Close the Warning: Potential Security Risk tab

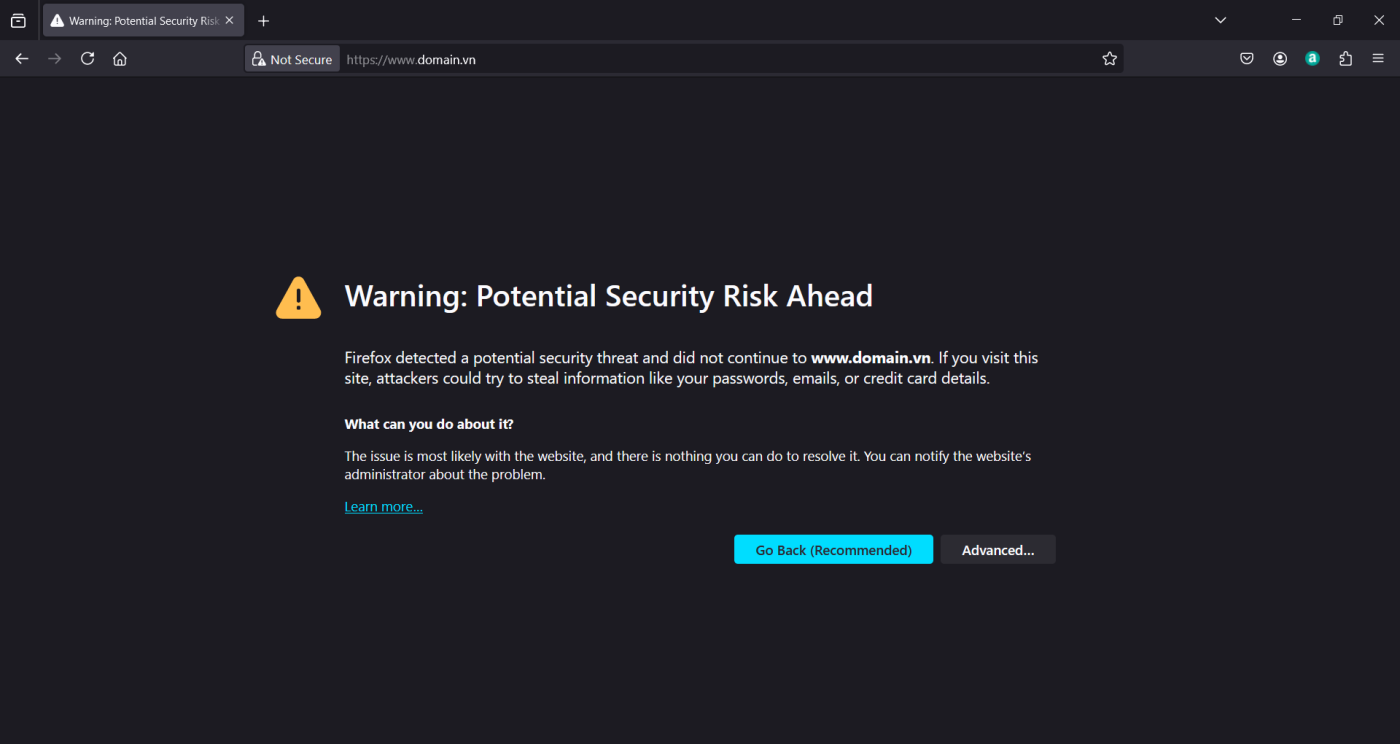[x=229, y=20]
